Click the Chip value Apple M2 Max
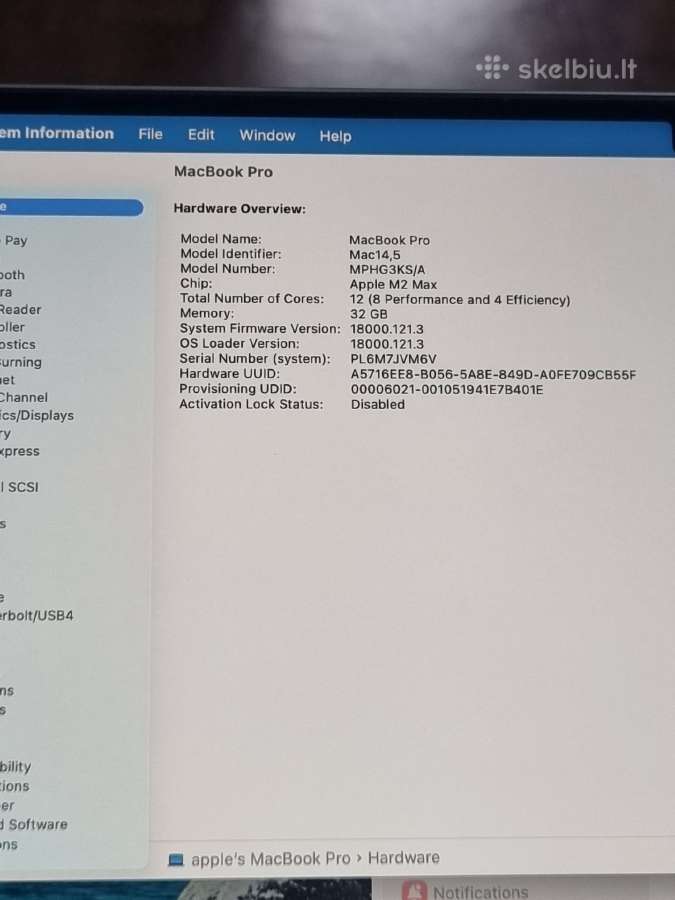 [x=393, y=285]
